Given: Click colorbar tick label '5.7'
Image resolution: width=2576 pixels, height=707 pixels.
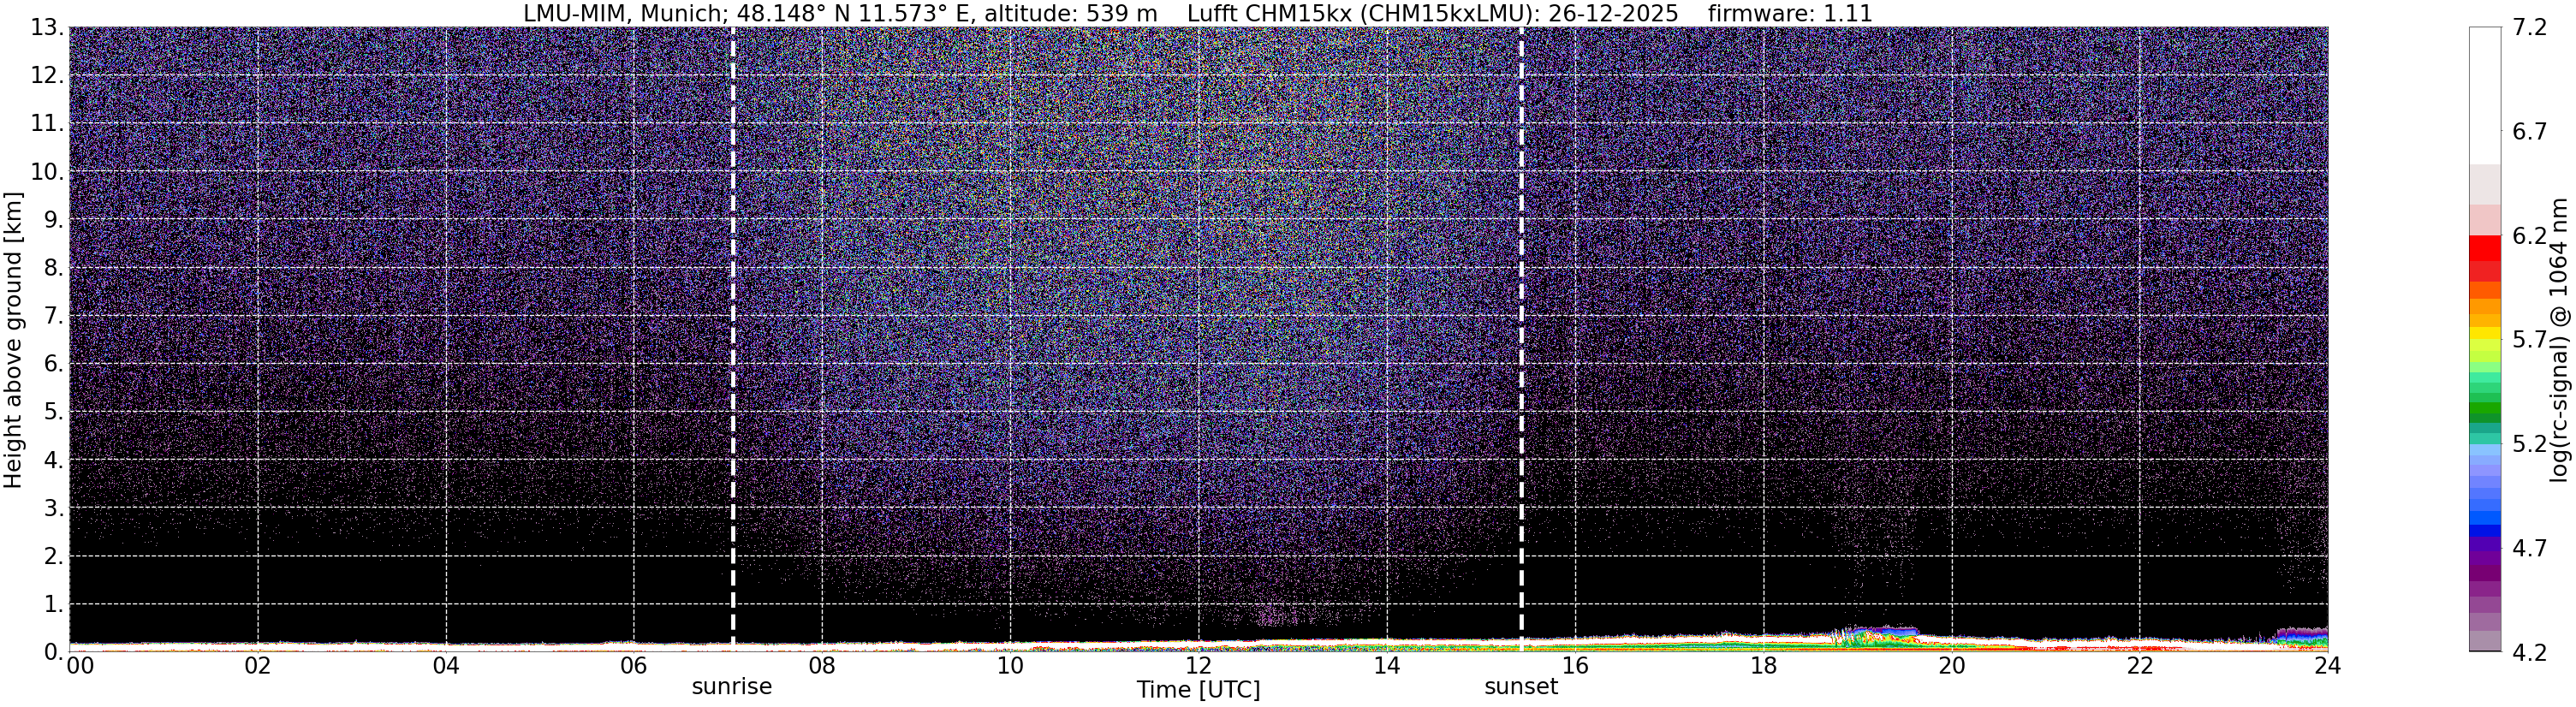Looking at the screenshot, I should [x=2529, y=340].
